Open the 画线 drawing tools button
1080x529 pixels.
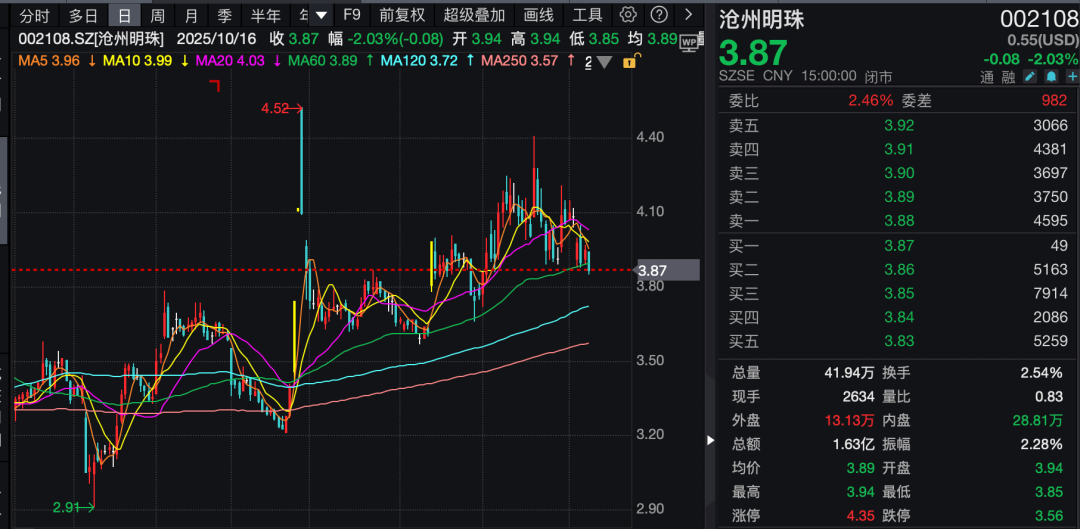point(539,15)
